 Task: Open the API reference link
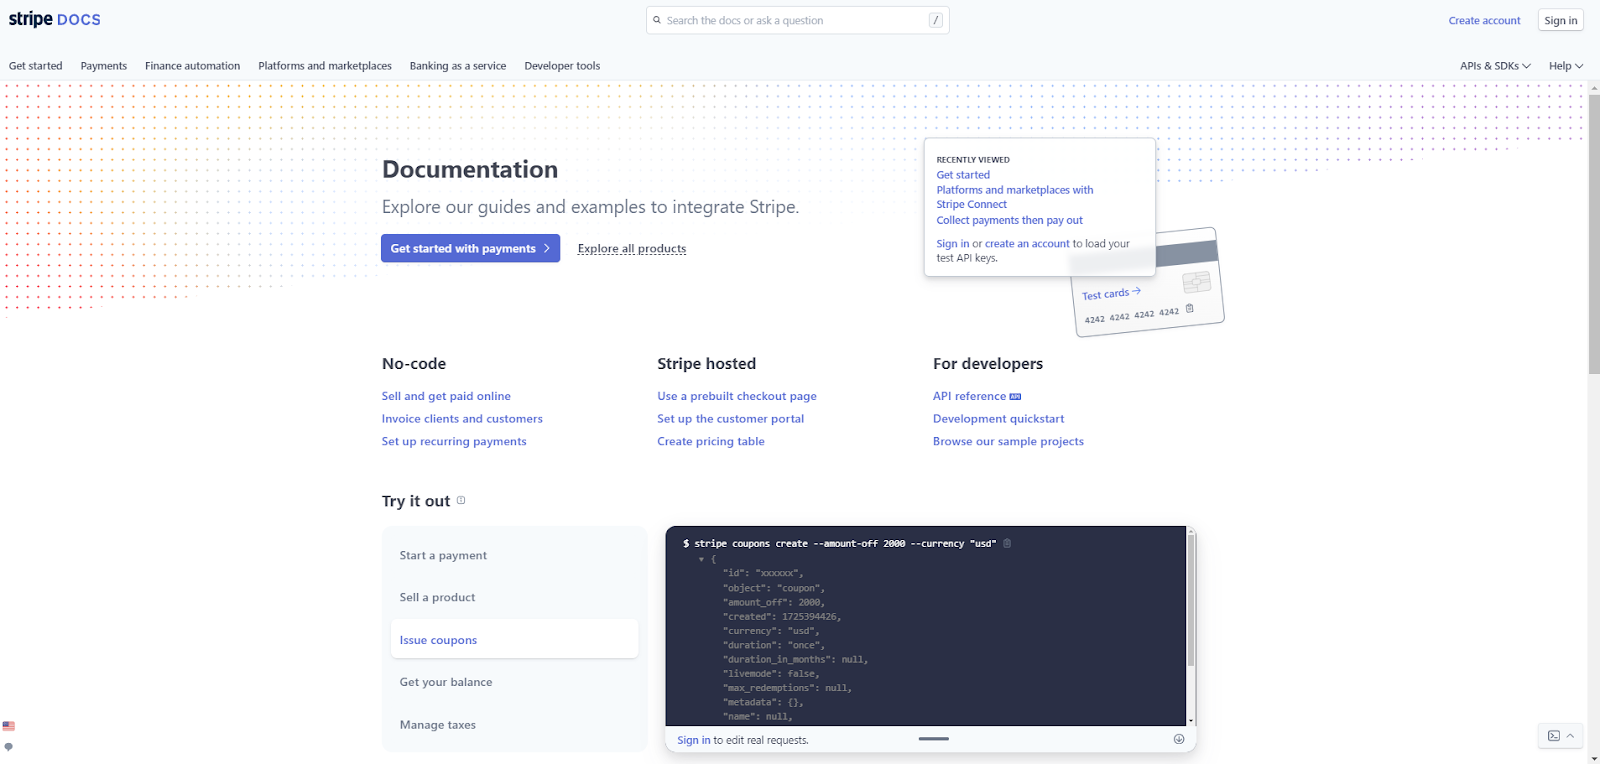969,396
